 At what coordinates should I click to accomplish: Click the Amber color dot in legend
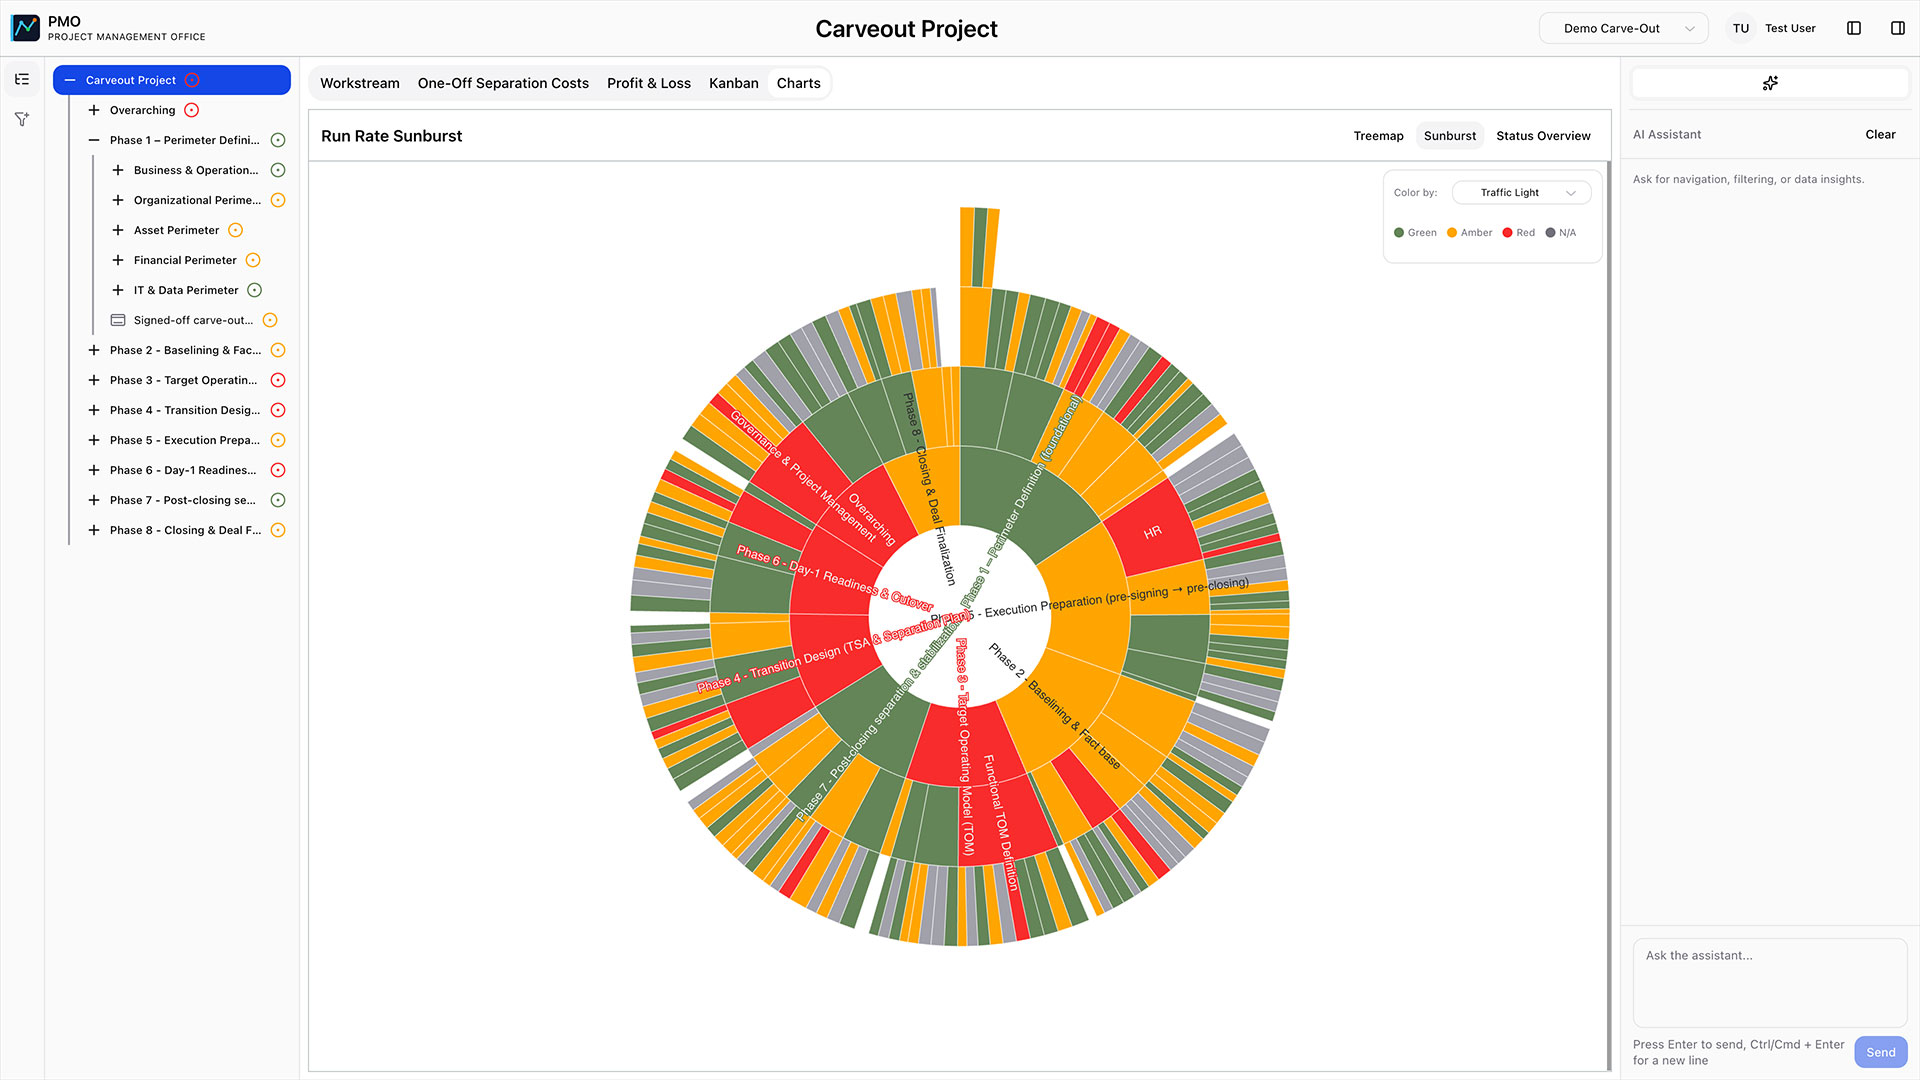point(1450,232)
